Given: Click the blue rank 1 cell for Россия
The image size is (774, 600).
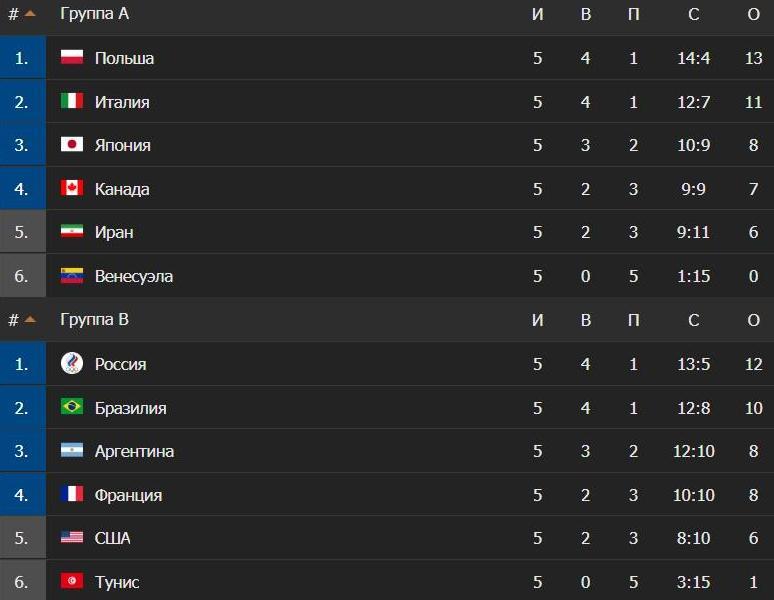Looking at the screenshot, I should coord(23,364).
